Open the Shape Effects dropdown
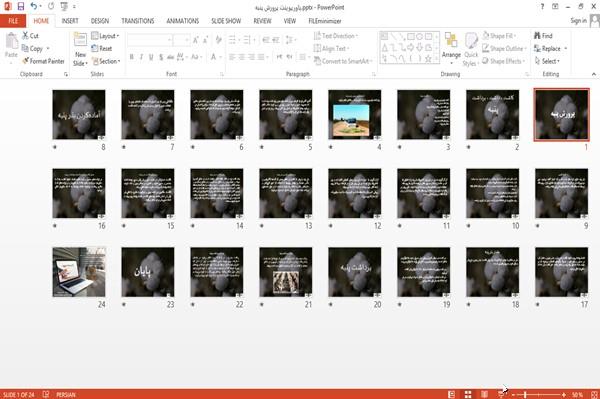The width and height of the screenshot is (600, 399). point(503,61)
